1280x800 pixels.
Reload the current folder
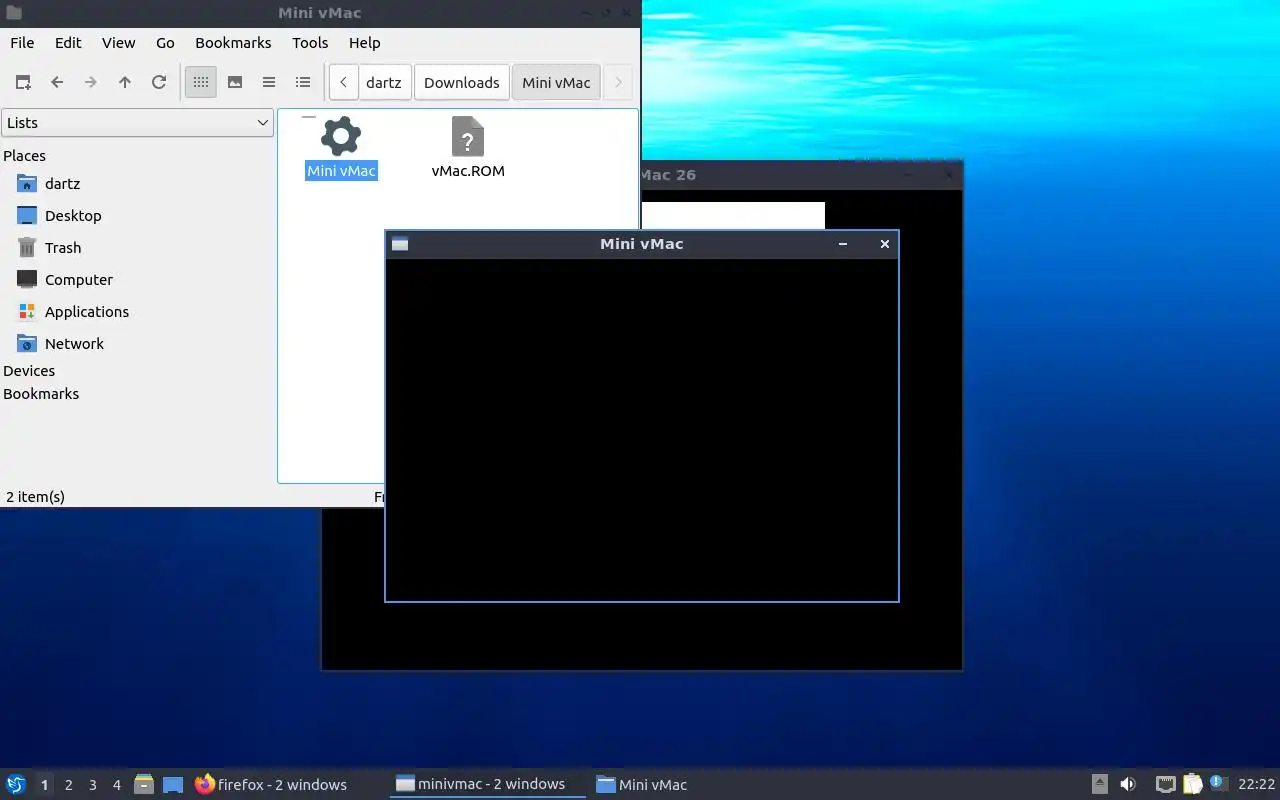[x=159, y=82]
